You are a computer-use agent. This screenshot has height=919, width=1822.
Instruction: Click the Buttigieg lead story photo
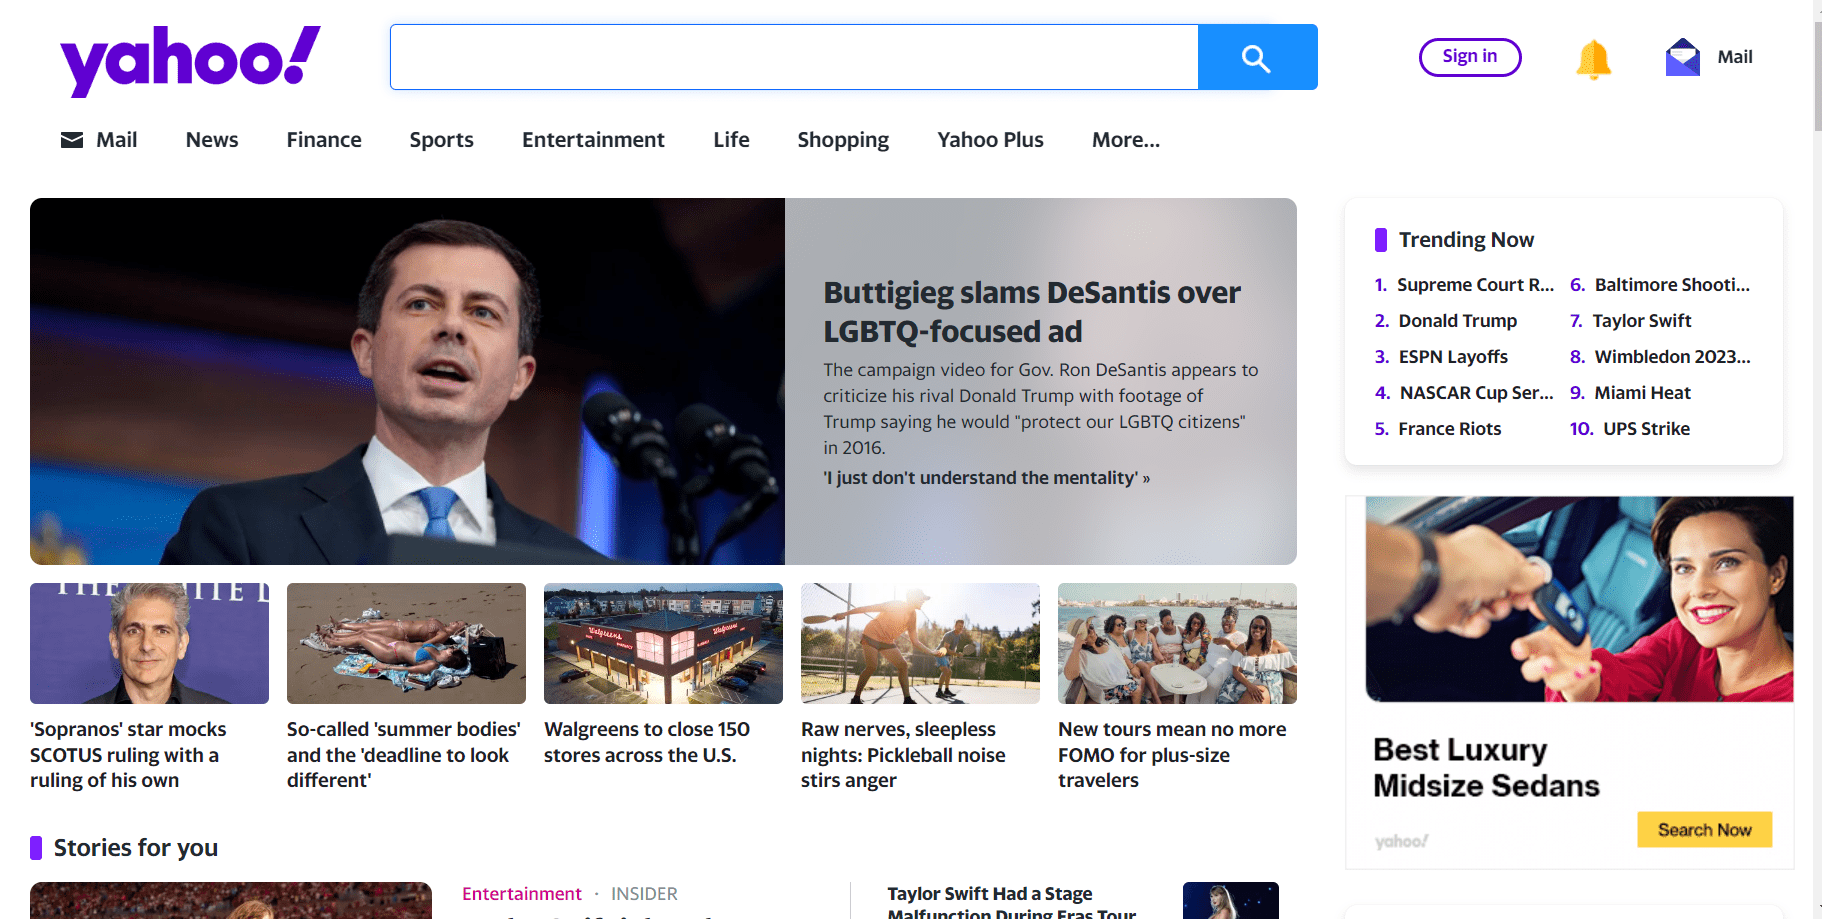[x=407, y=381]
